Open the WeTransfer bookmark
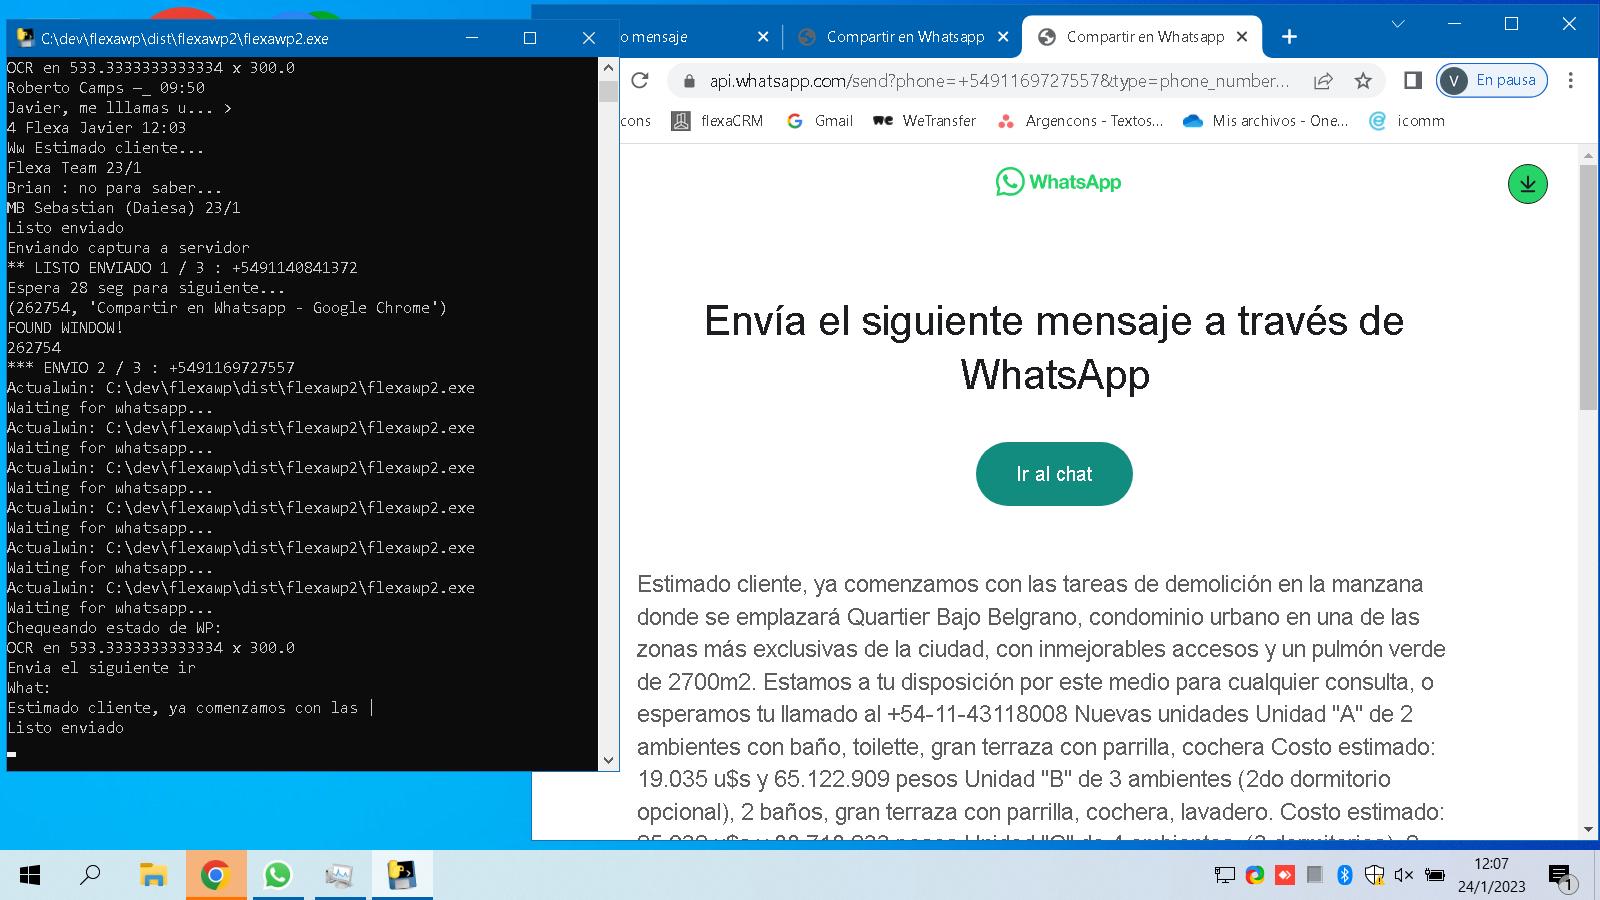The width and height of the screenshot is (1600, 900). (x=924, y=121)
